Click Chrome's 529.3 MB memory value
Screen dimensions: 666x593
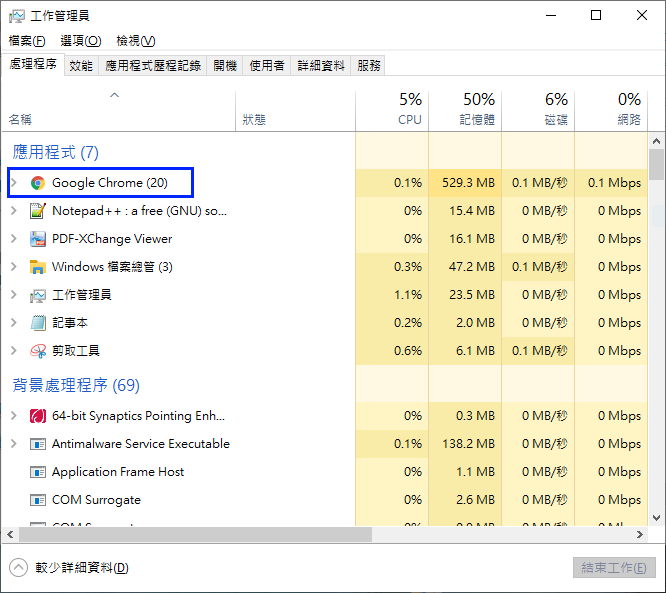tap(468, 183)
